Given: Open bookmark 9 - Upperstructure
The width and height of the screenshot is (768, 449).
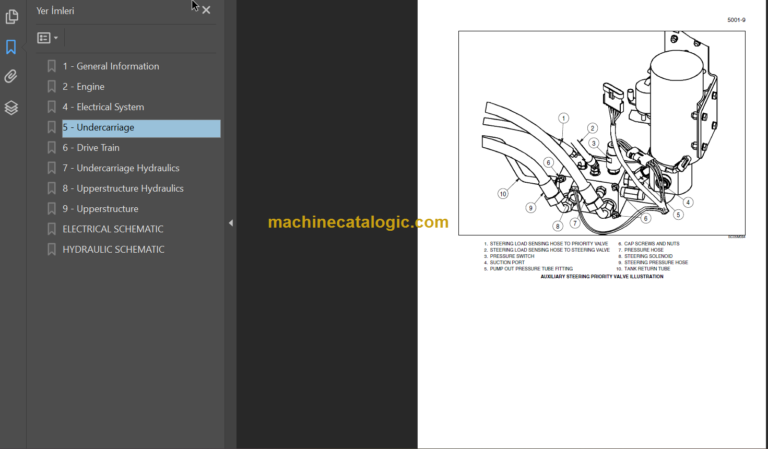Looking at the screenshot, I should (100, 209).
